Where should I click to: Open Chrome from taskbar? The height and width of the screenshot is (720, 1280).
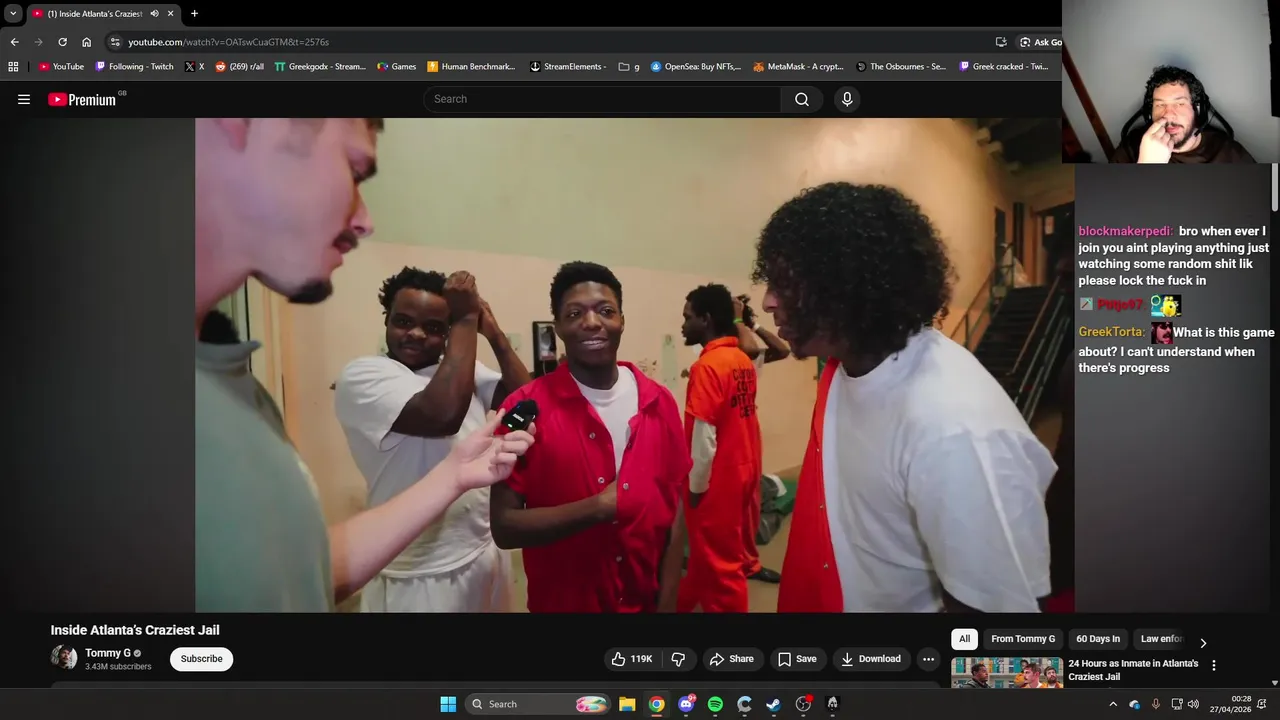click(x=656, y=704)
